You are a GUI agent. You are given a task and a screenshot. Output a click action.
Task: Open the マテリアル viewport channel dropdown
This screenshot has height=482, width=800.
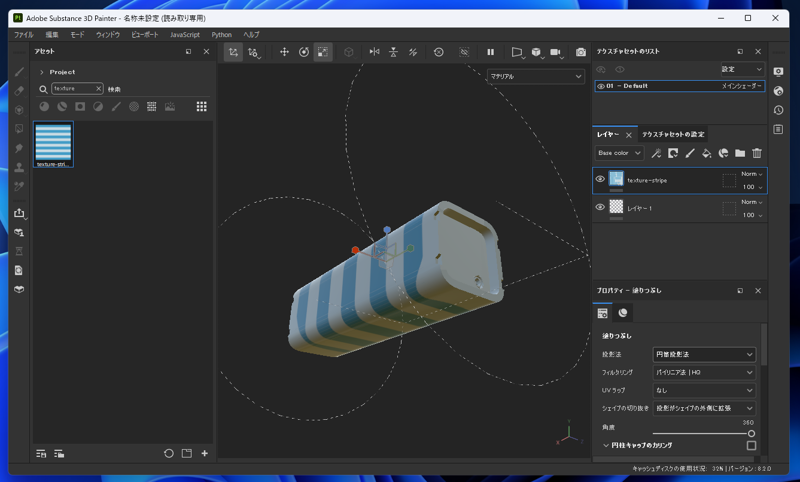[536, 77]
